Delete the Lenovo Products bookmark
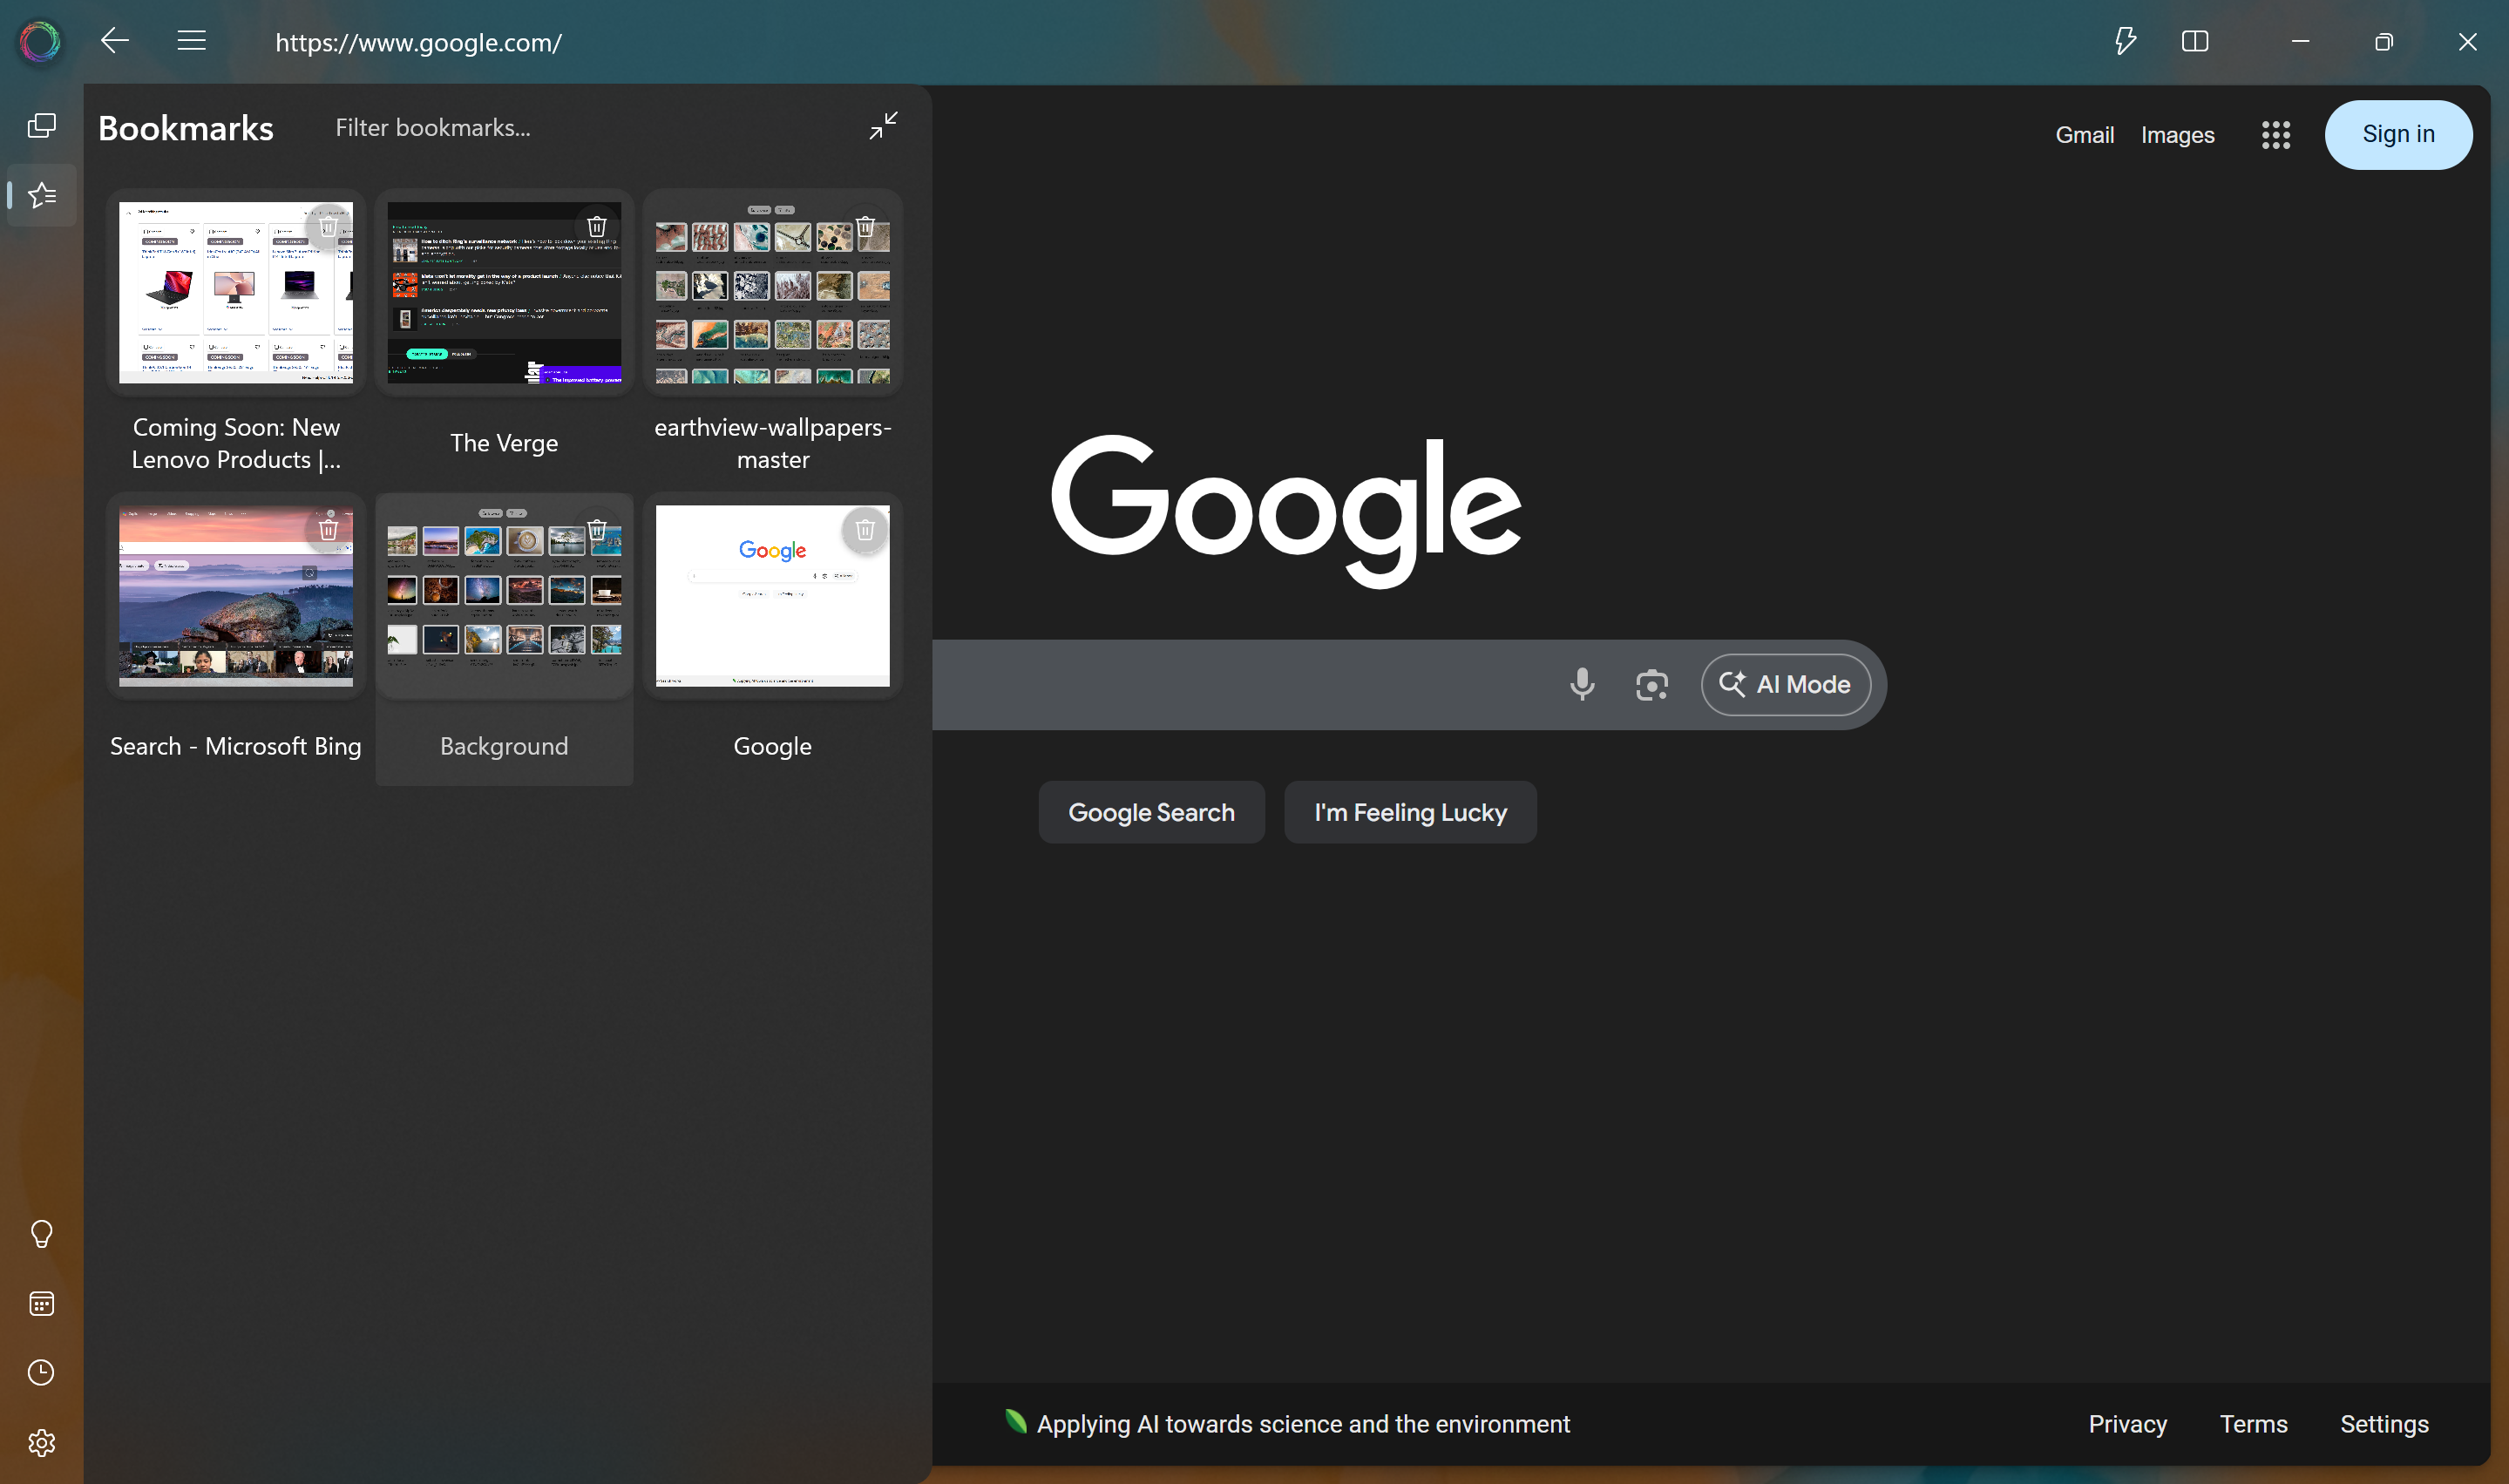This screenshot has height=1484, width=2509. (x=328, y=227)
